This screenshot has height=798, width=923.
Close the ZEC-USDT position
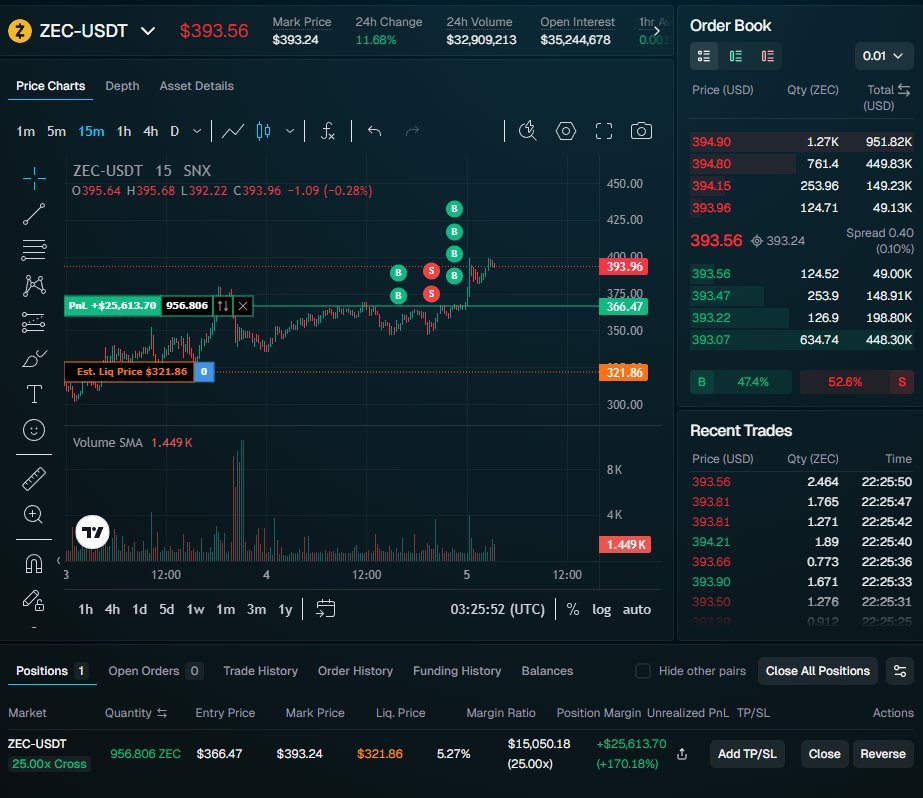pyautogui.click(x=824, y=754)
